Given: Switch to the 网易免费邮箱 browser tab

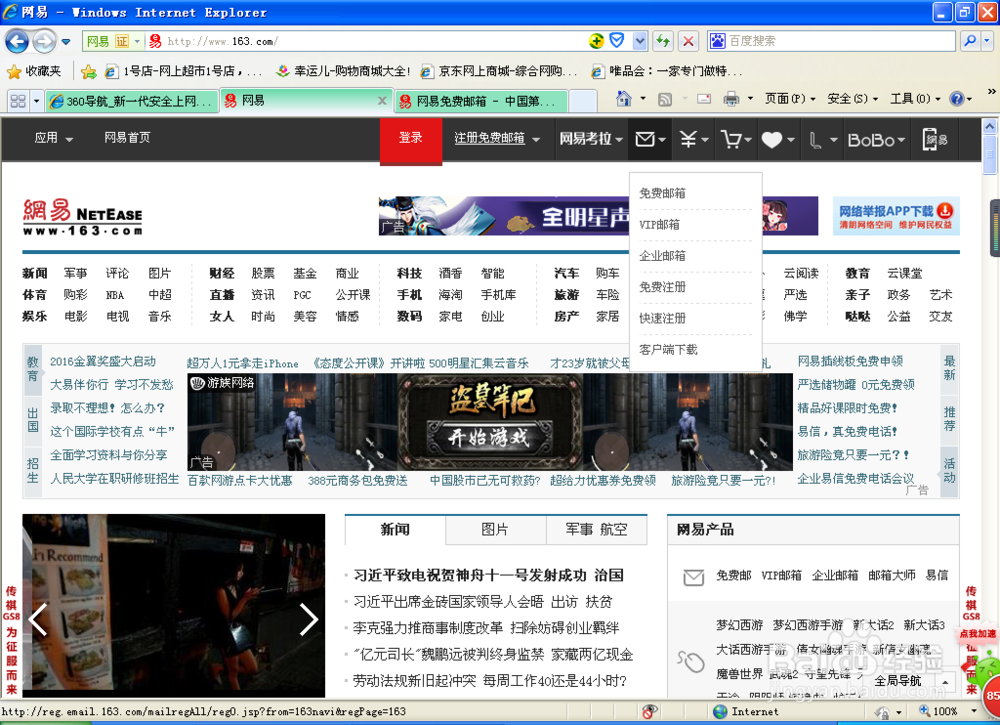Looking at the screenshot, I should [x=480, y=101].
